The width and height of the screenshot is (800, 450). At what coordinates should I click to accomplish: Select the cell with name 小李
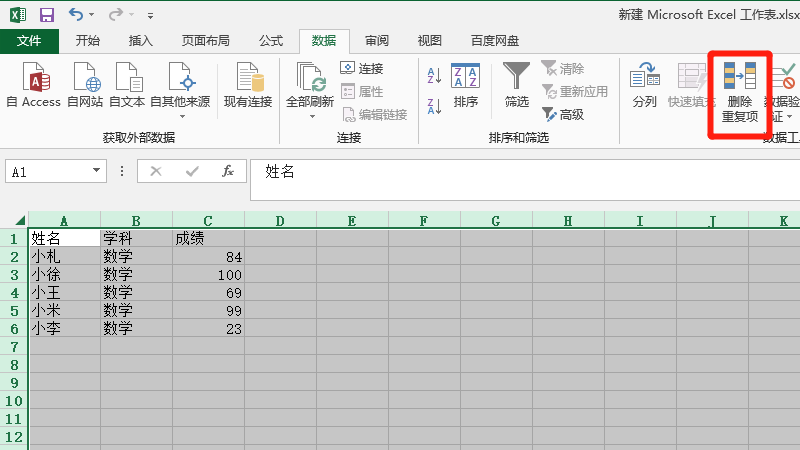point(64,328)
